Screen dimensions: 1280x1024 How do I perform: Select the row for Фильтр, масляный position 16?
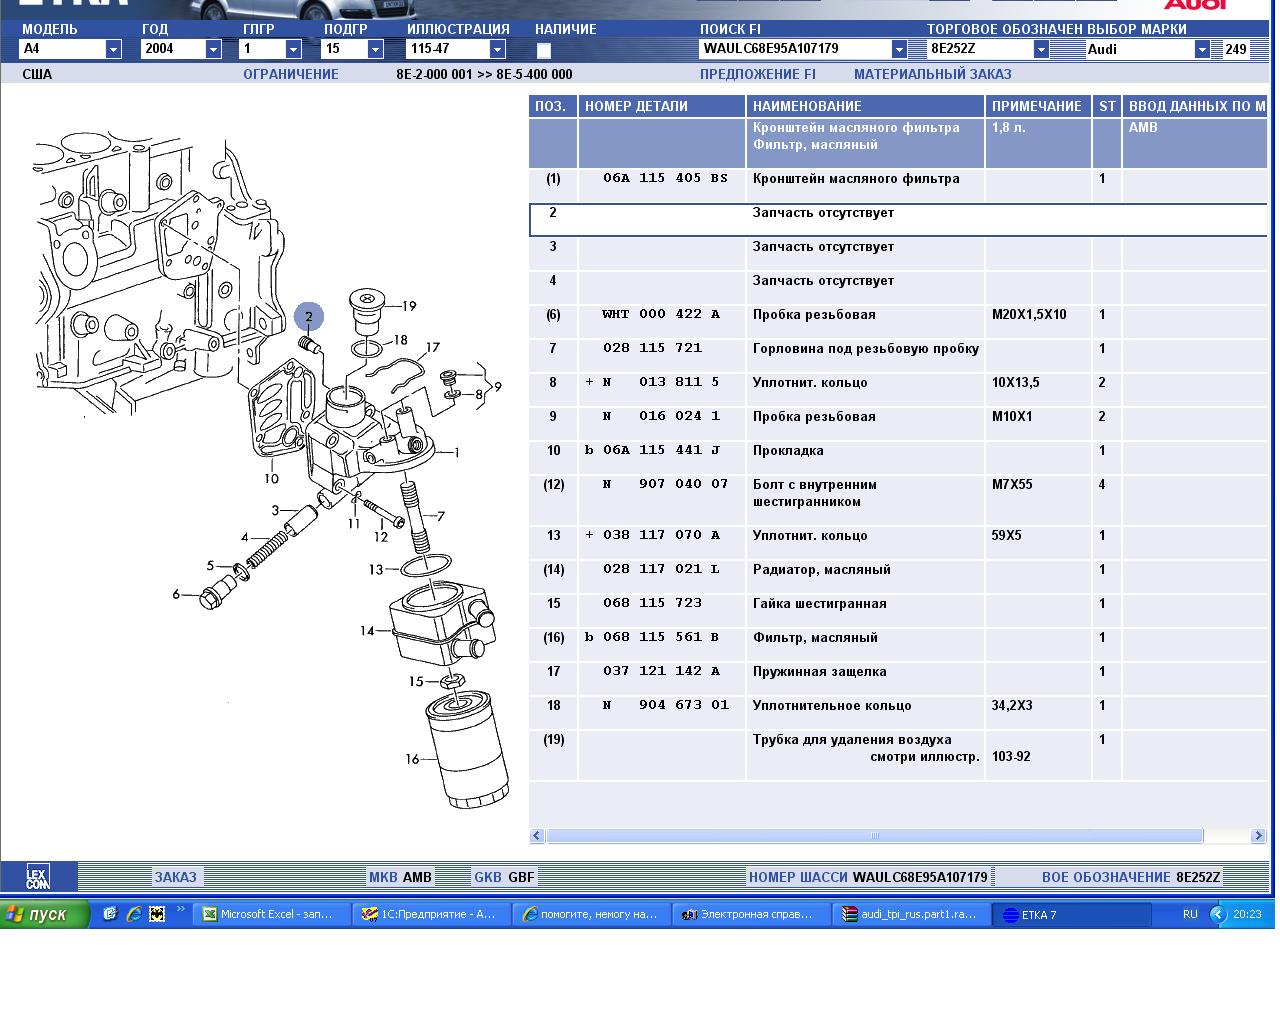coord(814,638)
